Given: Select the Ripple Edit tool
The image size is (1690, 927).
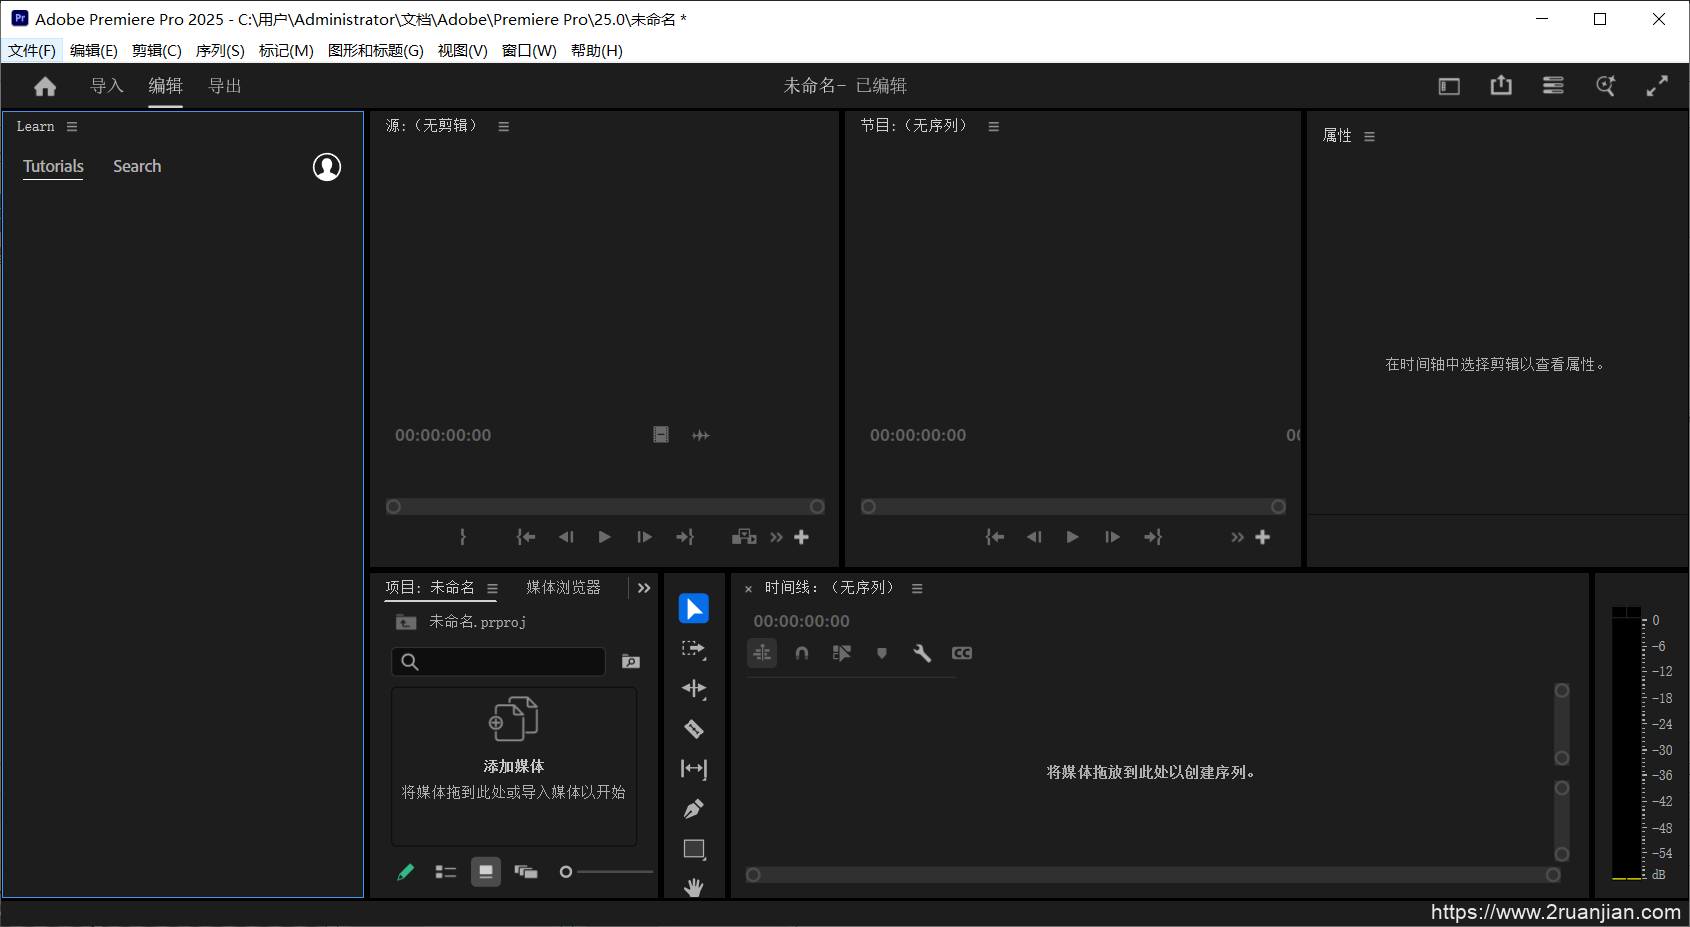Looking at the screenshot, I should (694, 689).
